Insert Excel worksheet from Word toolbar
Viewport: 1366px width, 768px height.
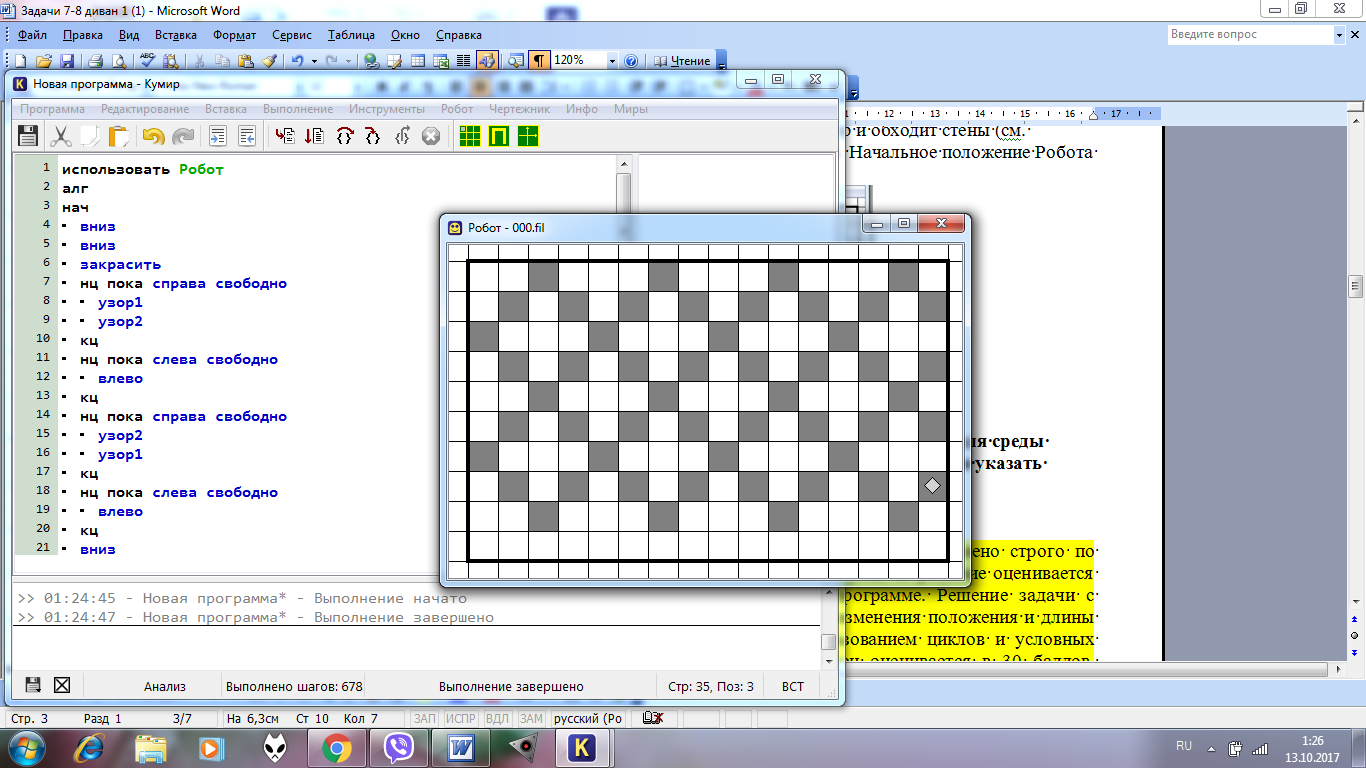coord(440,60)
